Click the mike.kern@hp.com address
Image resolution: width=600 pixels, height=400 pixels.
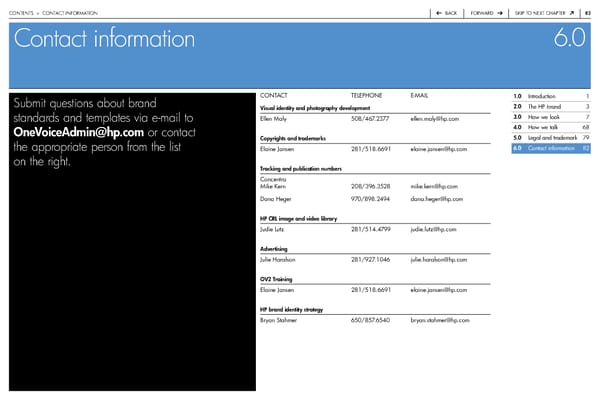click(x=434, y=186)
